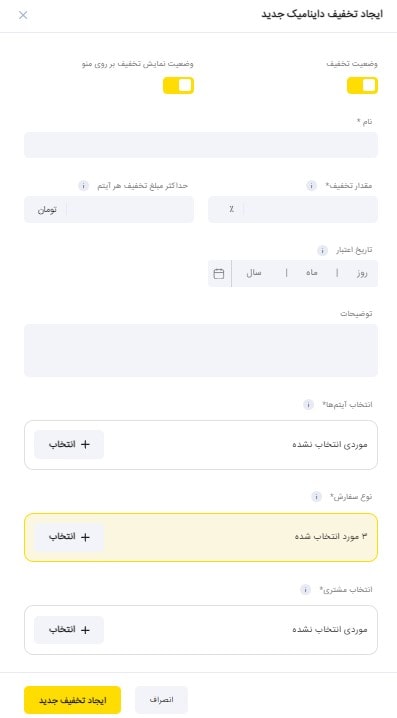Toggle وضعیت نمایش تخفیف بر روی منو switch
This screenshot has height=718, width=397.
coord(179,86)
